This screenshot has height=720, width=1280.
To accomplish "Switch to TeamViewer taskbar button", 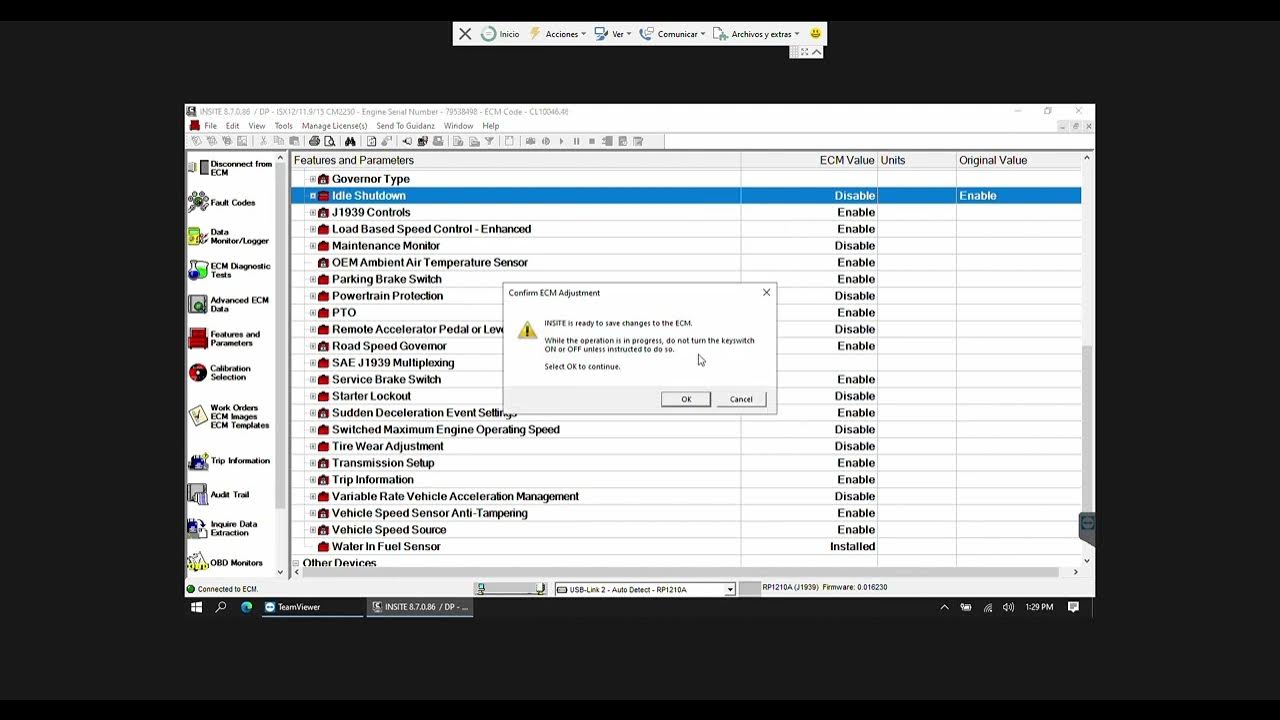I will coord(311,607).
